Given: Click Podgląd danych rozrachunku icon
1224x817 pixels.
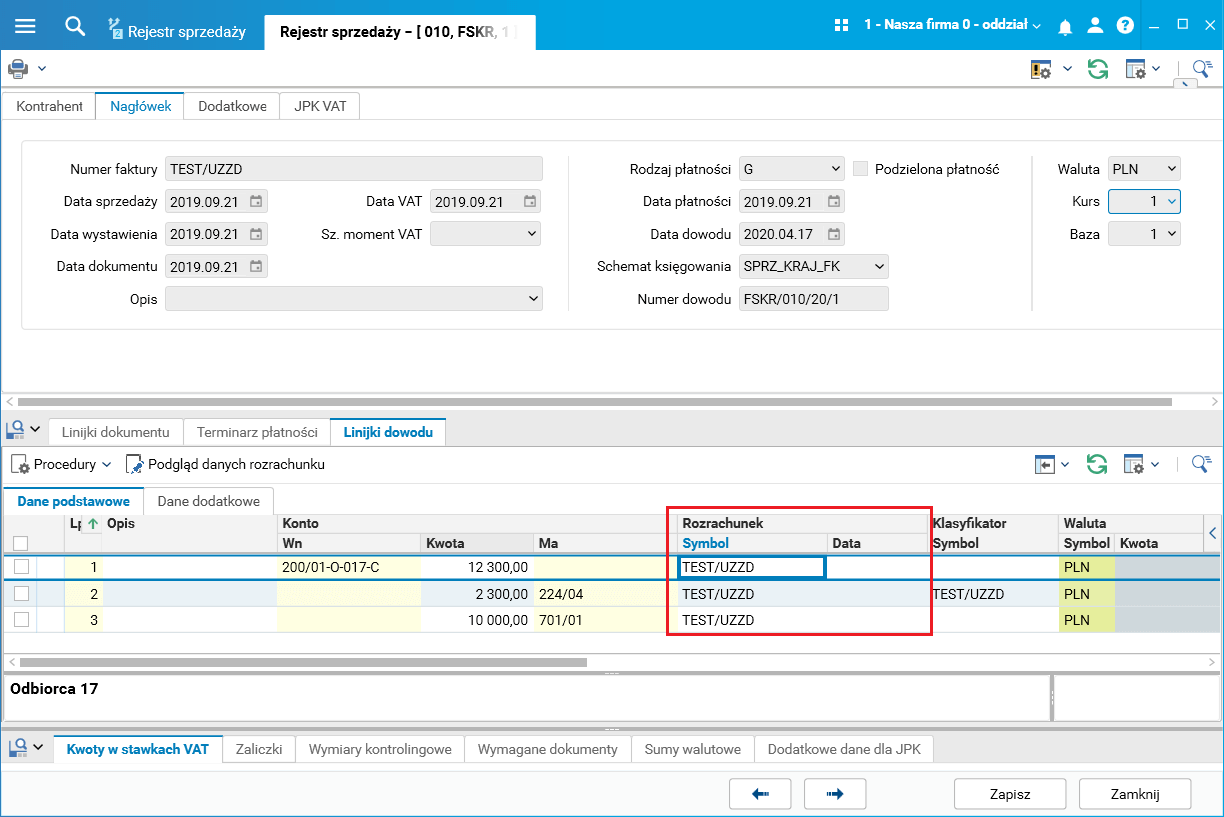Looking at the screenshot, I should [135, 464].
